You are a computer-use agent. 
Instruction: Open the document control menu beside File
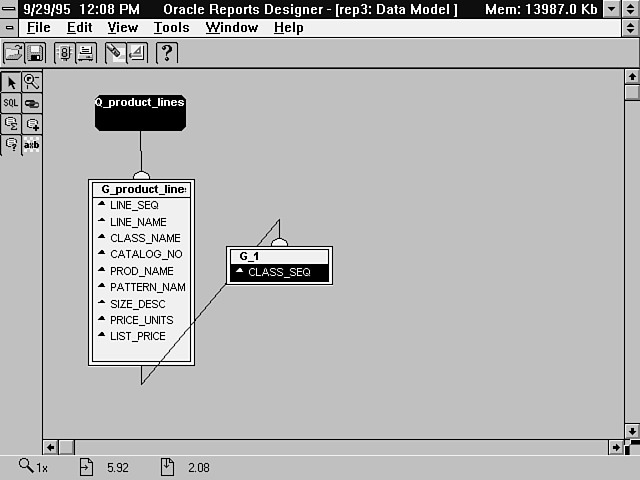[10, 28]
